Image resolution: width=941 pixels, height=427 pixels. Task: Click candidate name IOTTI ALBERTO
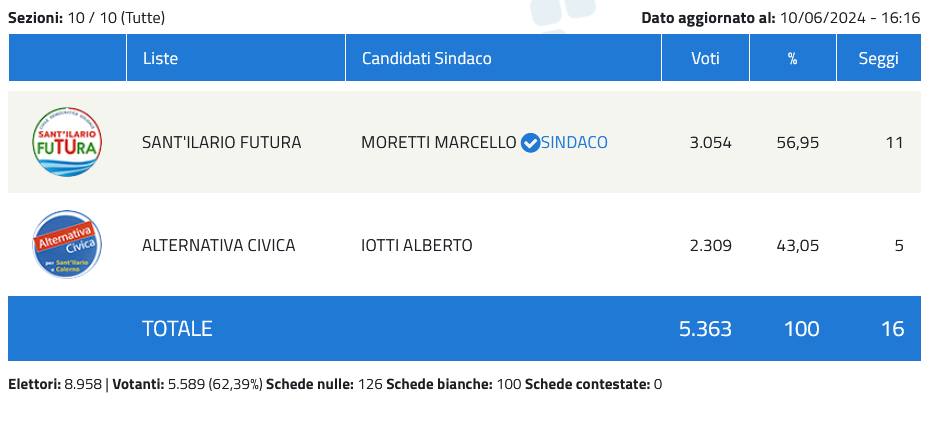[x=416, y=245]
